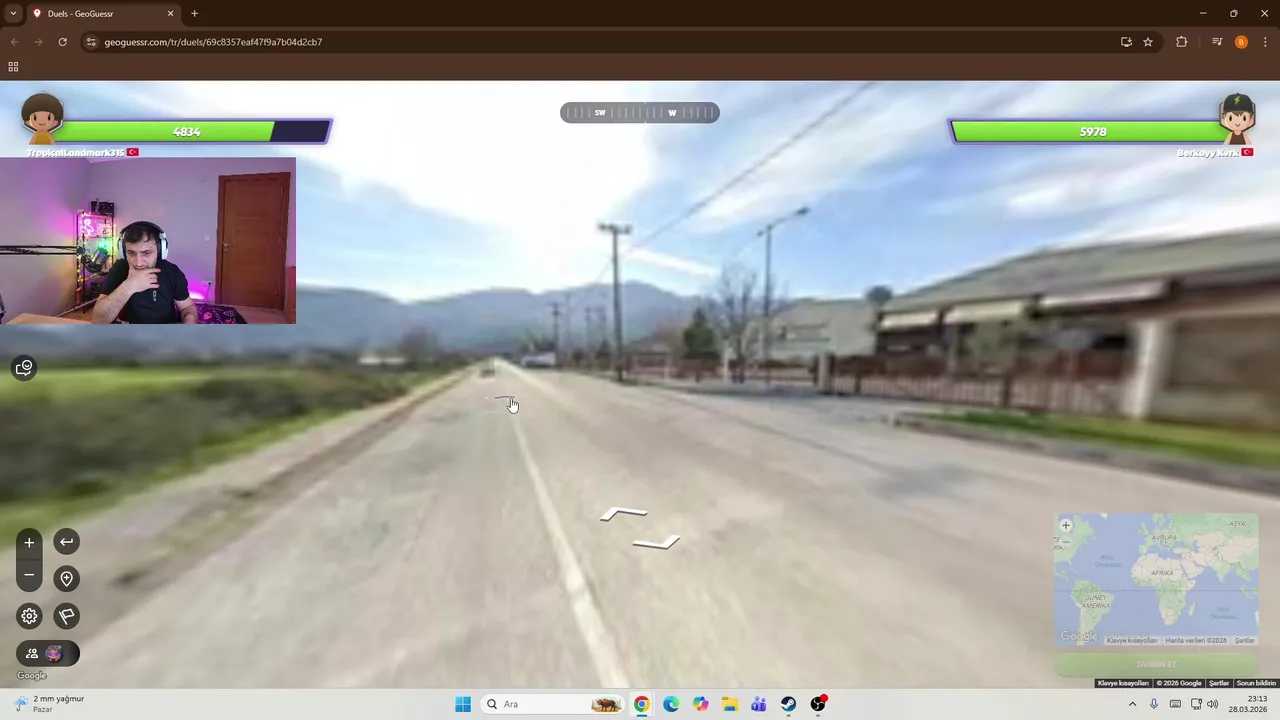Bookmark this page with the star icon

[1148, 42]
